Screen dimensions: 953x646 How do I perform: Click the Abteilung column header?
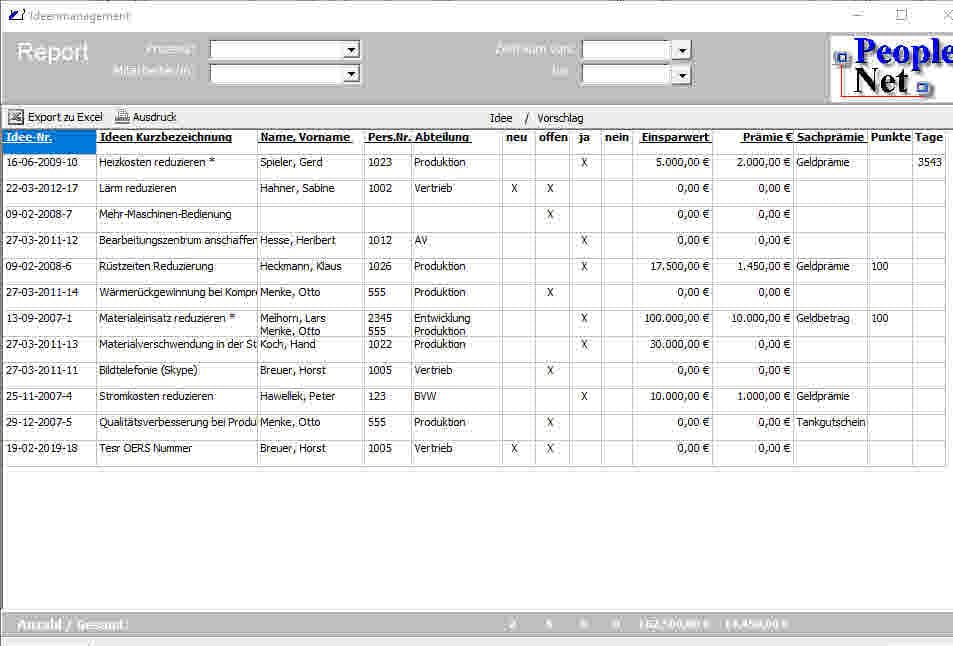pos(442,137)
